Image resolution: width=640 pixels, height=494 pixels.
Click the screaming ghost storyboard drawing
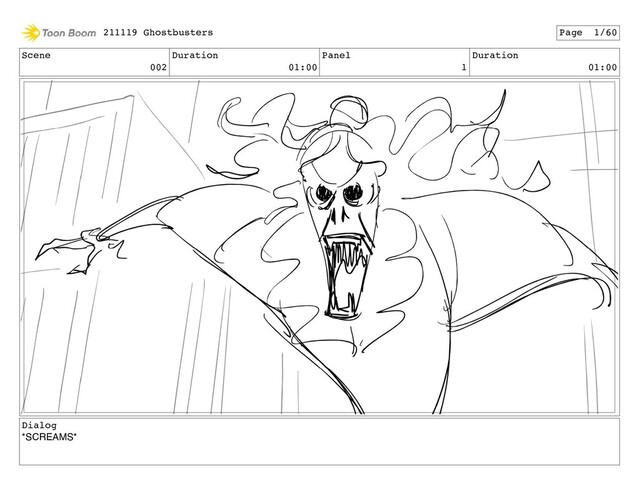(x=319, y=247)
